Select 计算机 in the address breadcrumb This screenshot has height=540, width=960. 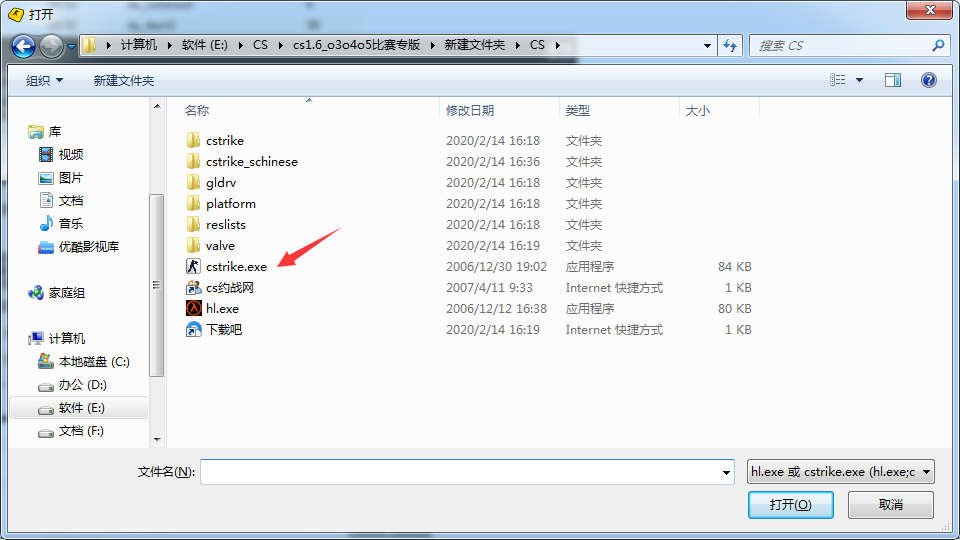tap(138, 45)
